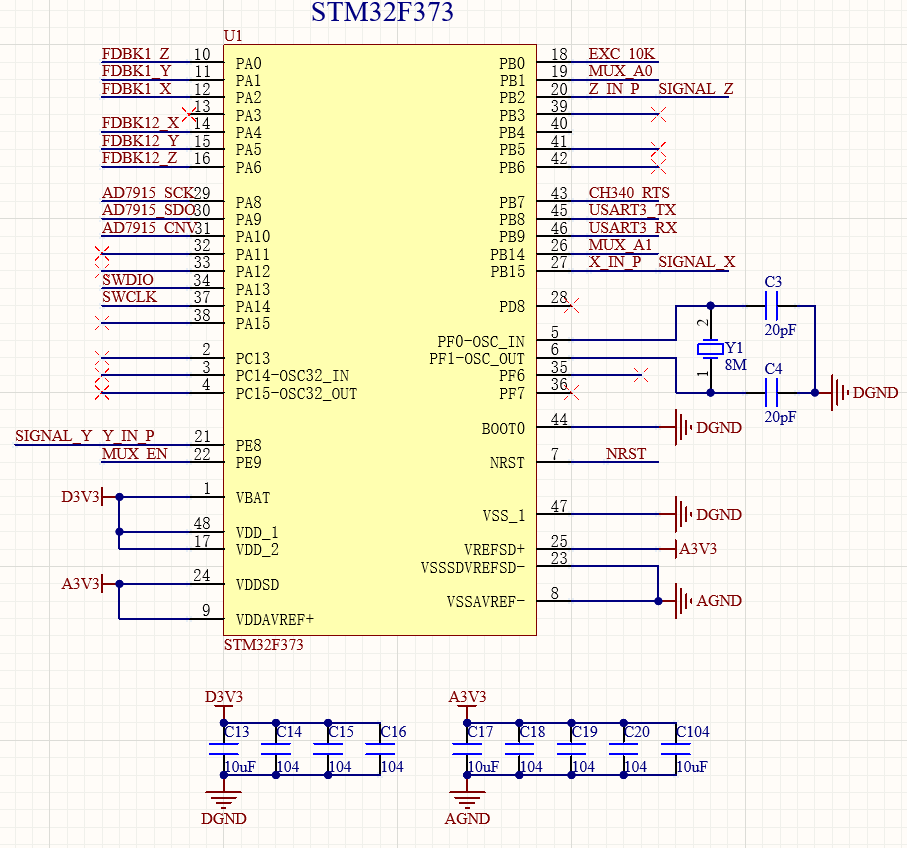Select the C3 capacitor symbol near the crystal
Viewport: 907px width, 848px height.
pyautogui.click(x=771, y=305)
